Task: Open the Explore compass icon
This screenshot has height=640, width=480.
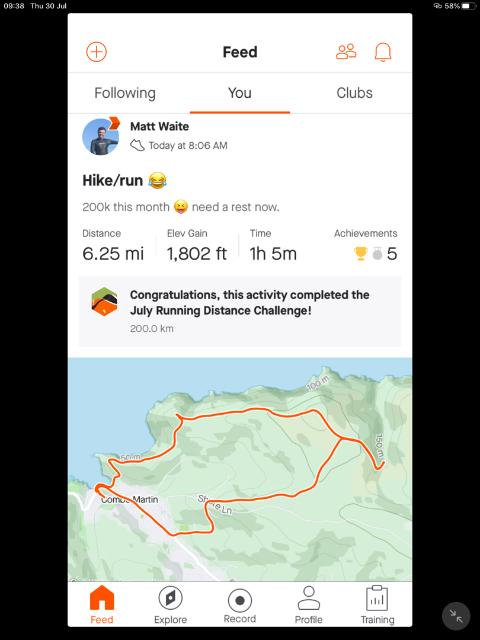Action: click(x=170, y=598)
